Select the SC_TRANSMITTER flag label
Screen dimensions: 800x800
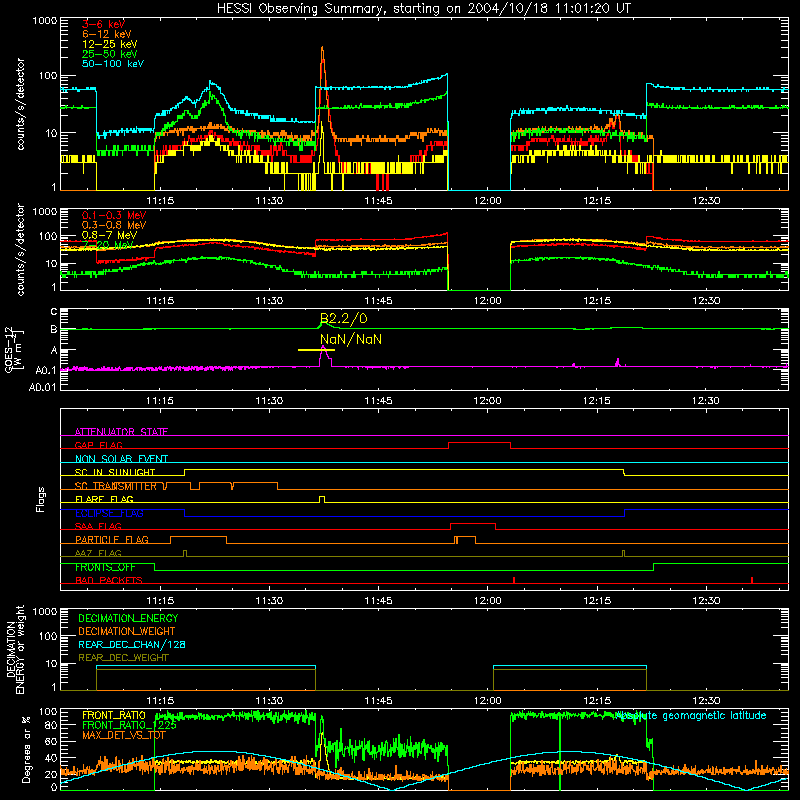tap(116, 486)
